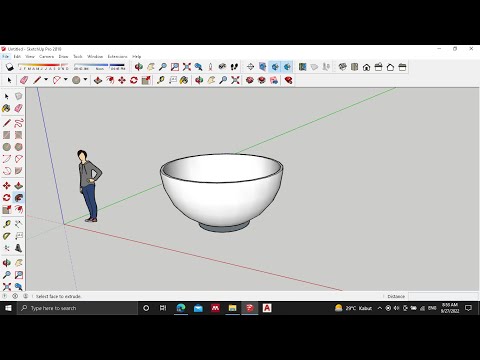The height and width of the screenshot is (360, 480).
Task: Select Zoom Window in the left palette
Action: coord(18,275)
